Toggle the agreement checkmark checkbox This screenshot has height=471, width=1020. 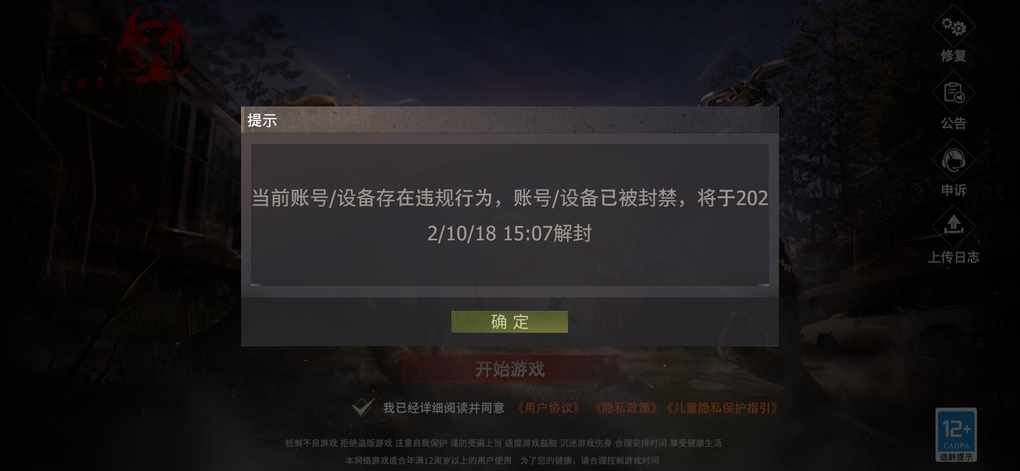(362, 408)
